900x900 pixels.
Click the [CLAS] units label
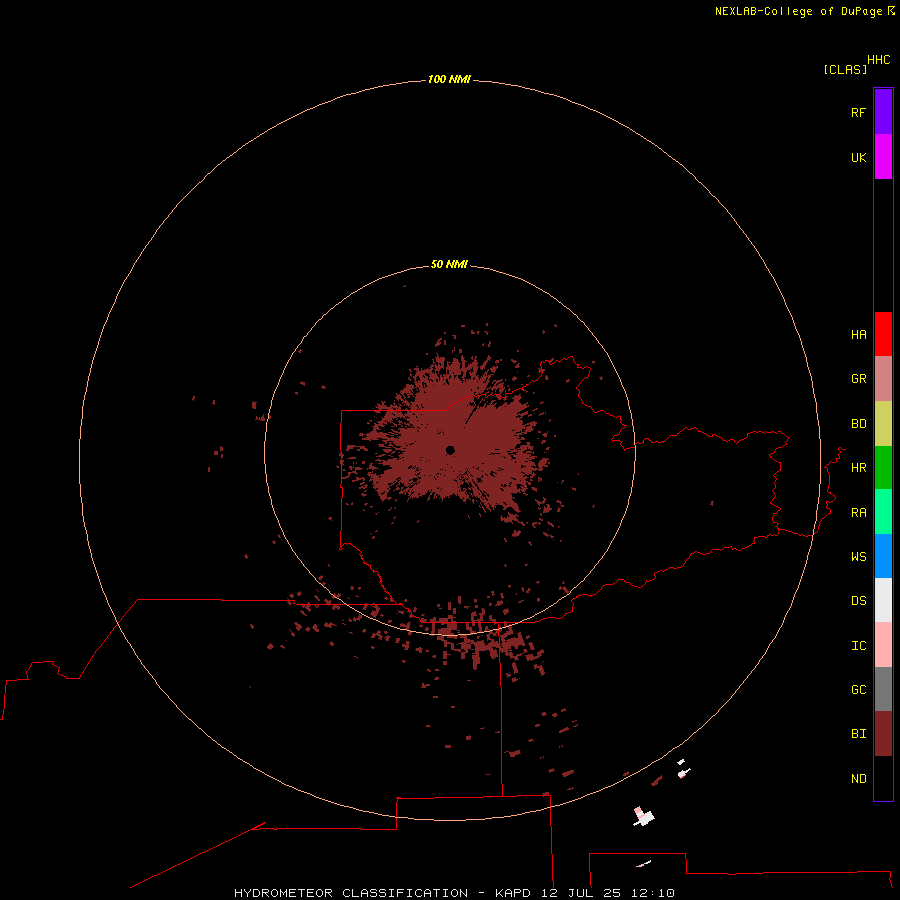(x=845, y=69)
